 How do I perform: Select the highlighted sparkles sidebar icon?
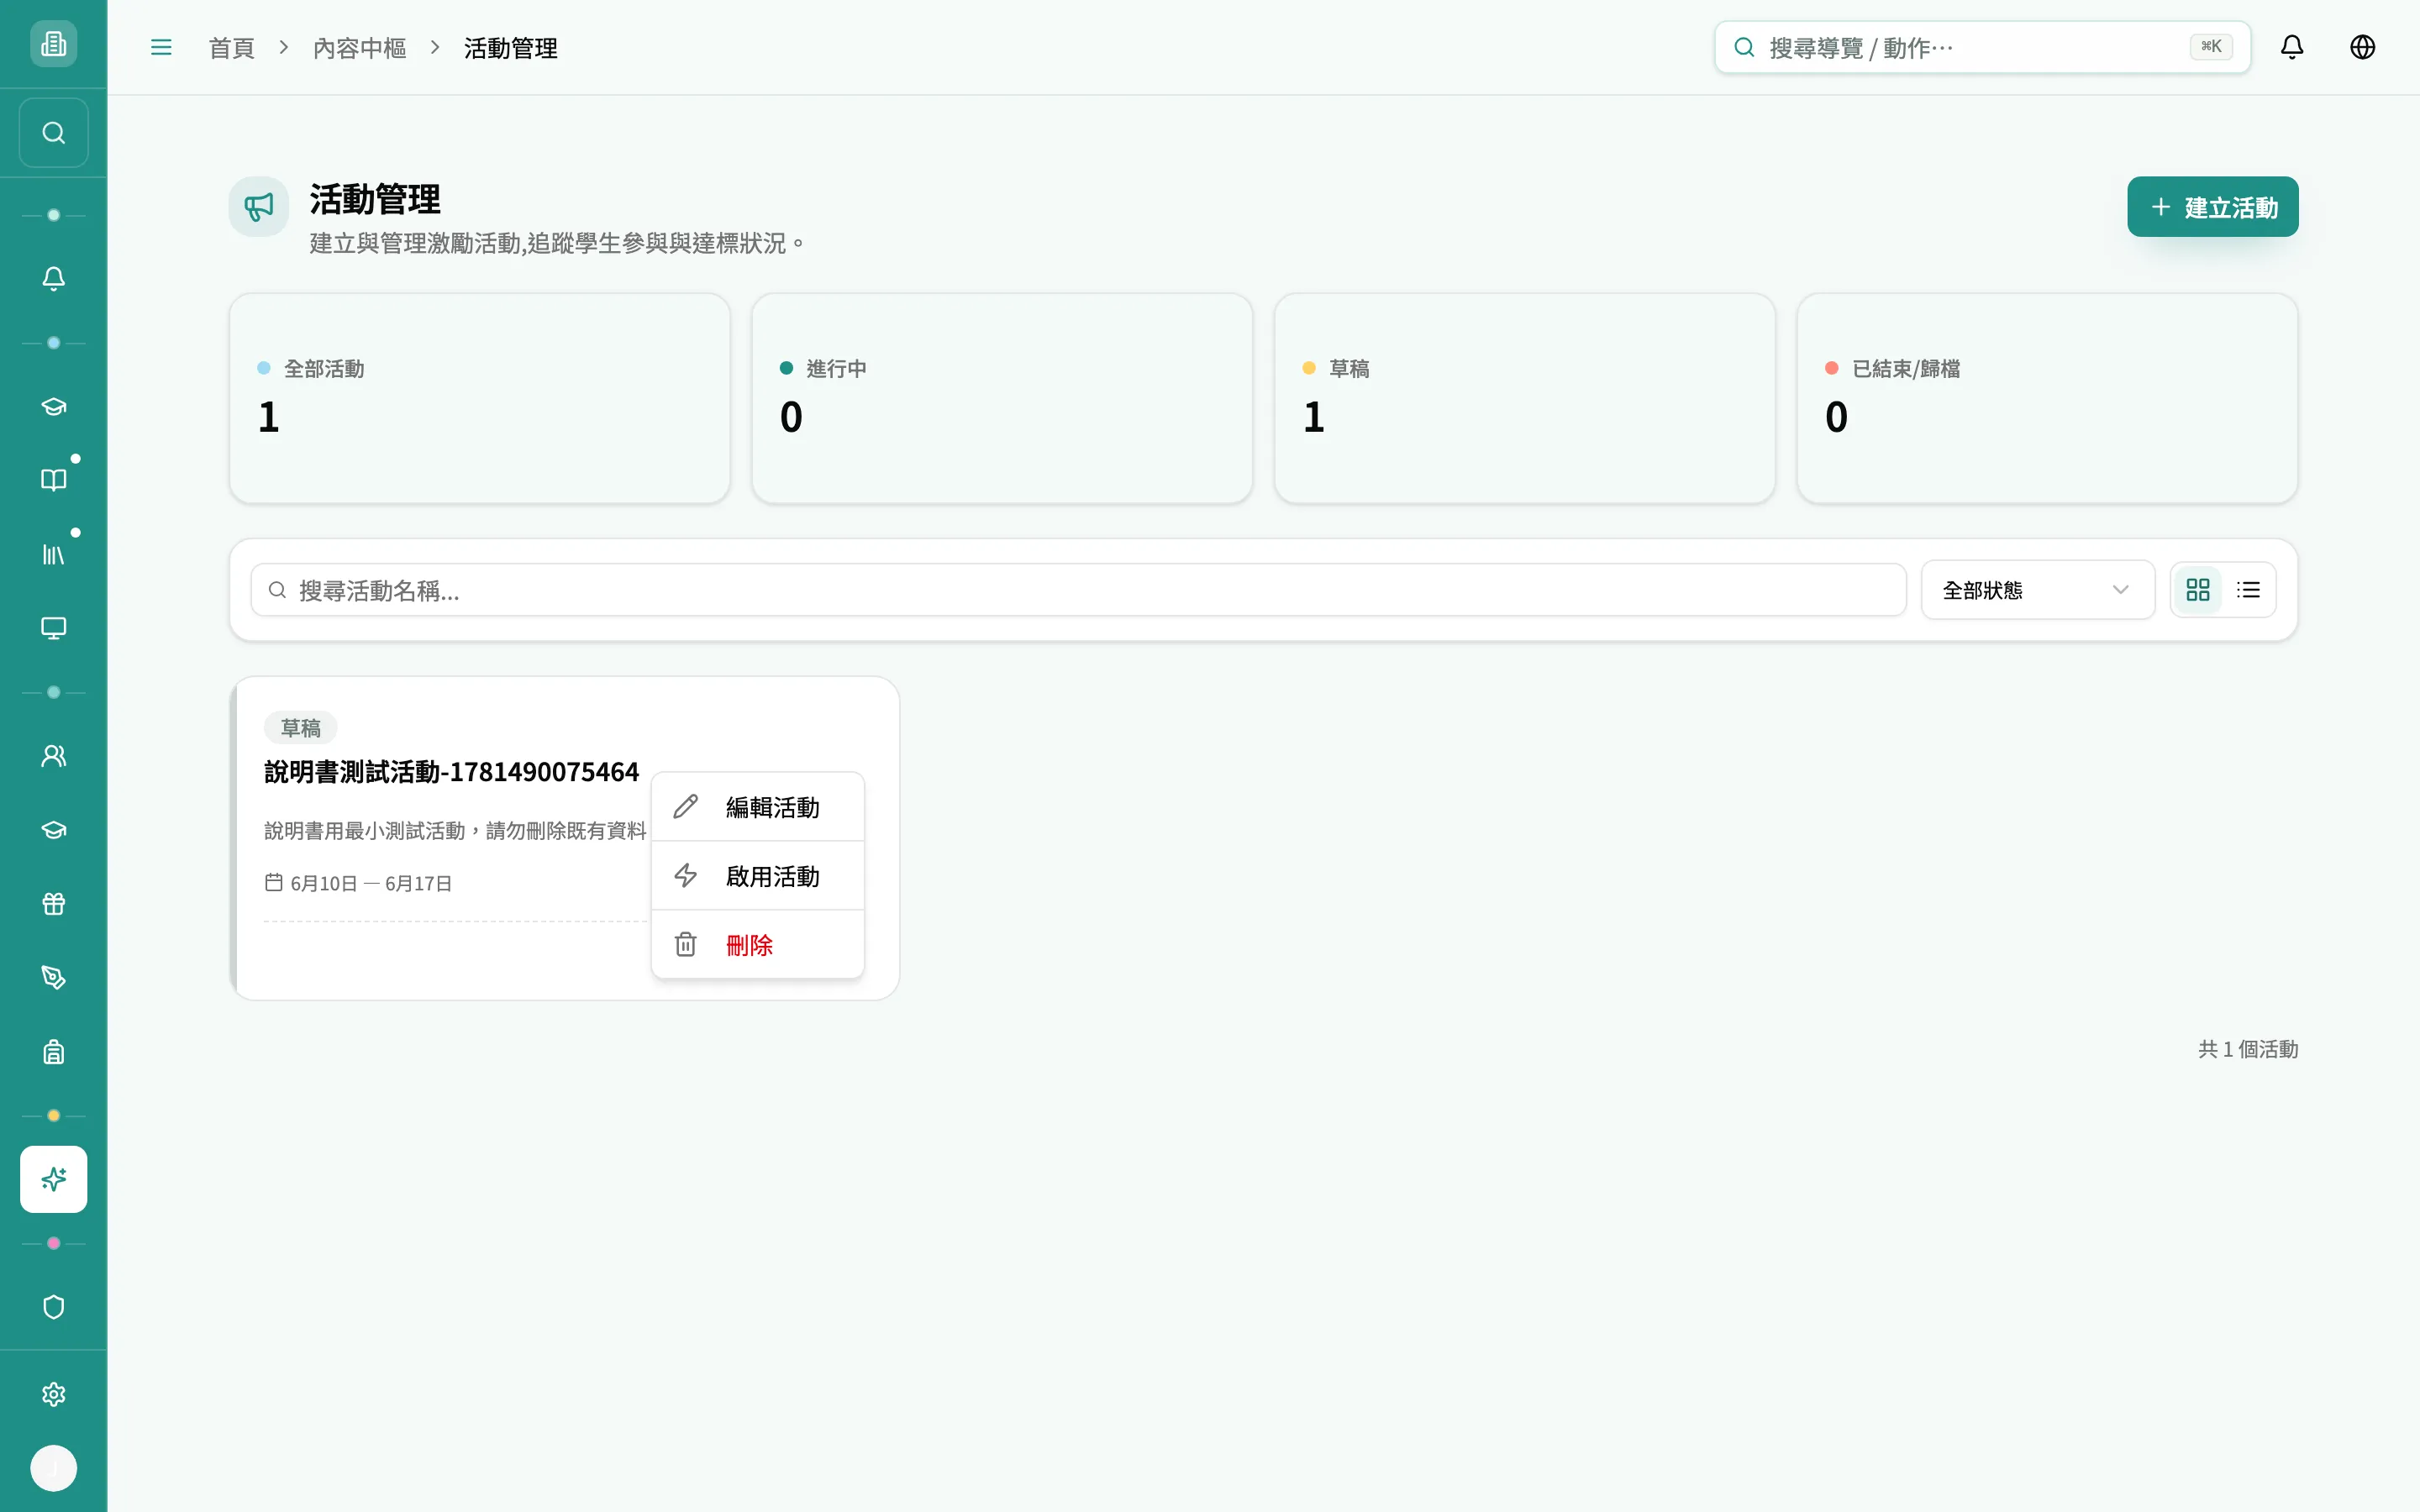(x=53, y=1179)
